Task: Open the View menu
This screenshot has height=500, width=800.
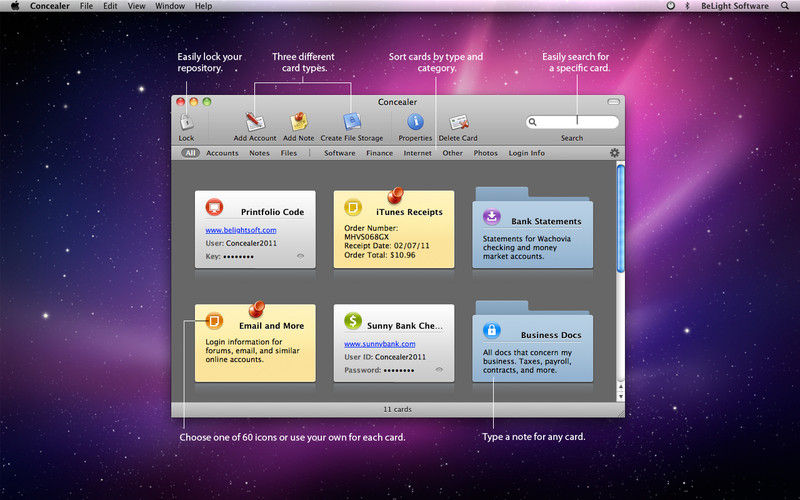Action: (136, 6)
